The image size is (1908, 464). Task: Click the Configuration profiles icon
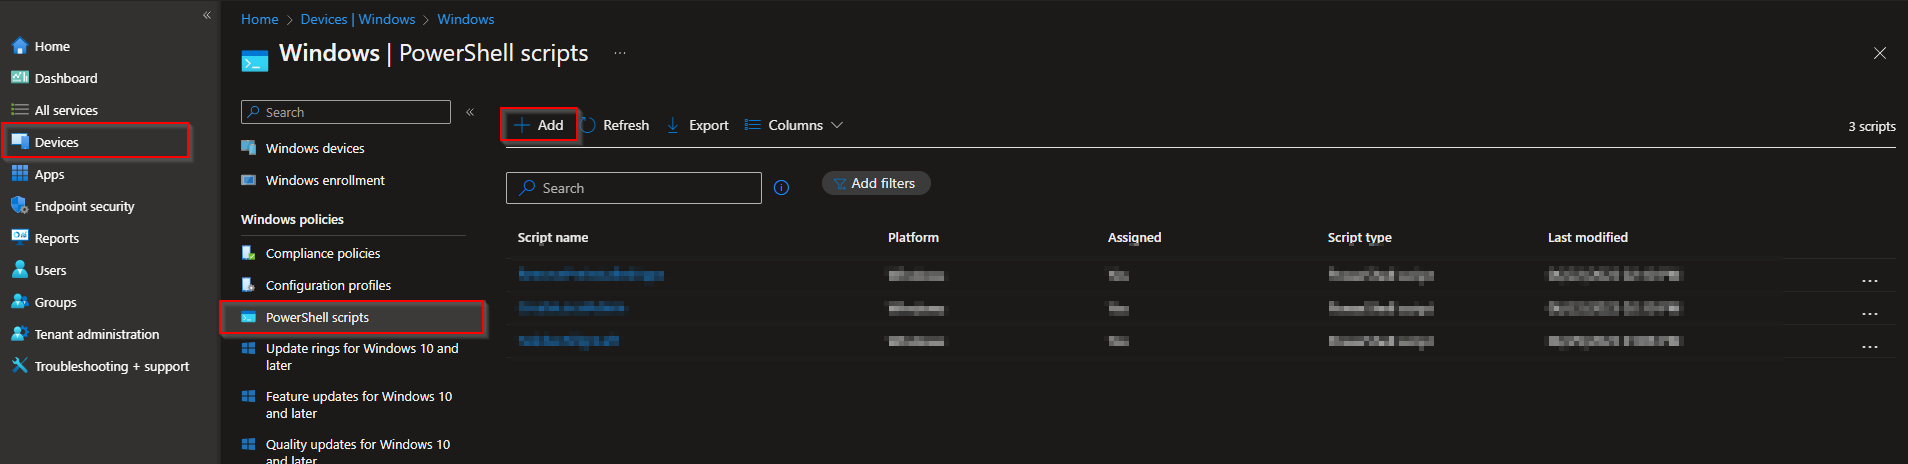[x=249, y=285]
